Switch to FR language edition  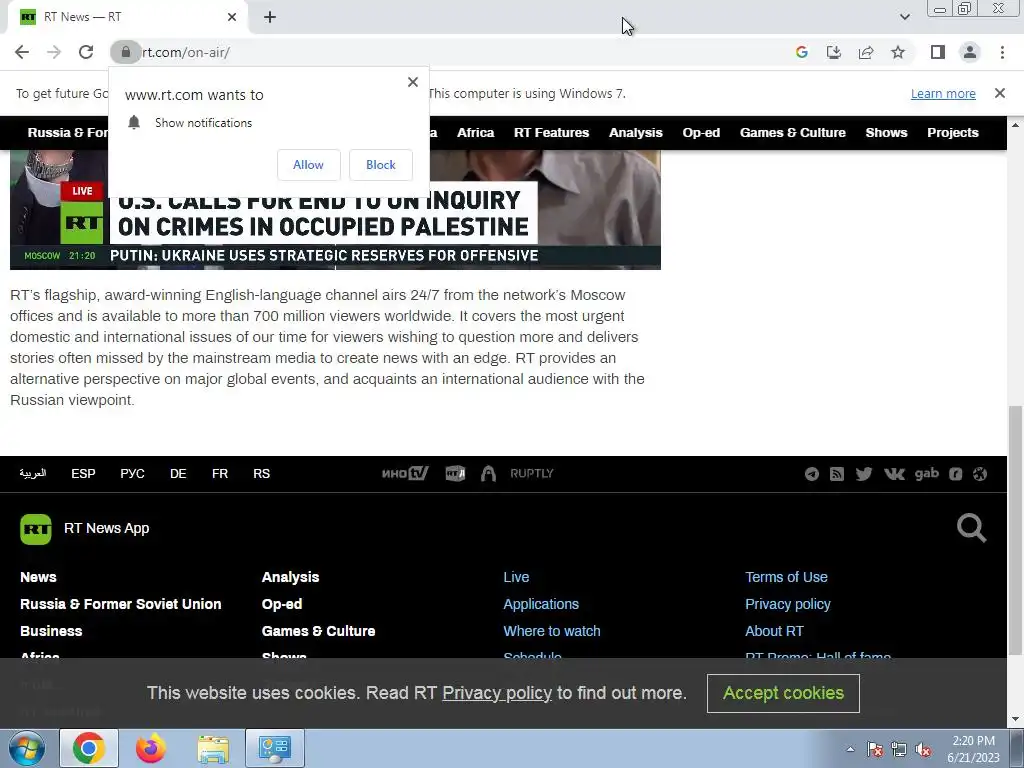[x=219, y=473]
